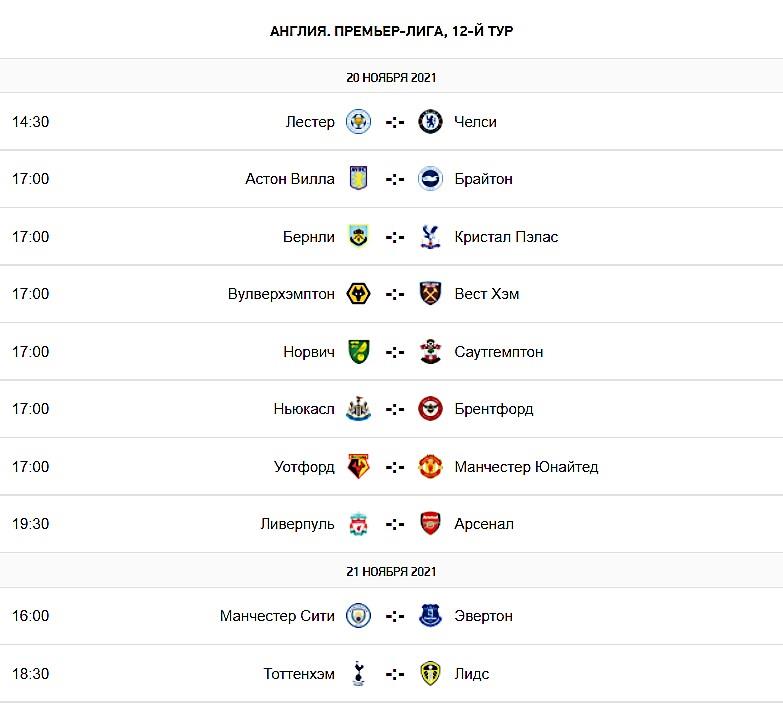
Task: Click the Лидс team name
Action: point(472,674)
